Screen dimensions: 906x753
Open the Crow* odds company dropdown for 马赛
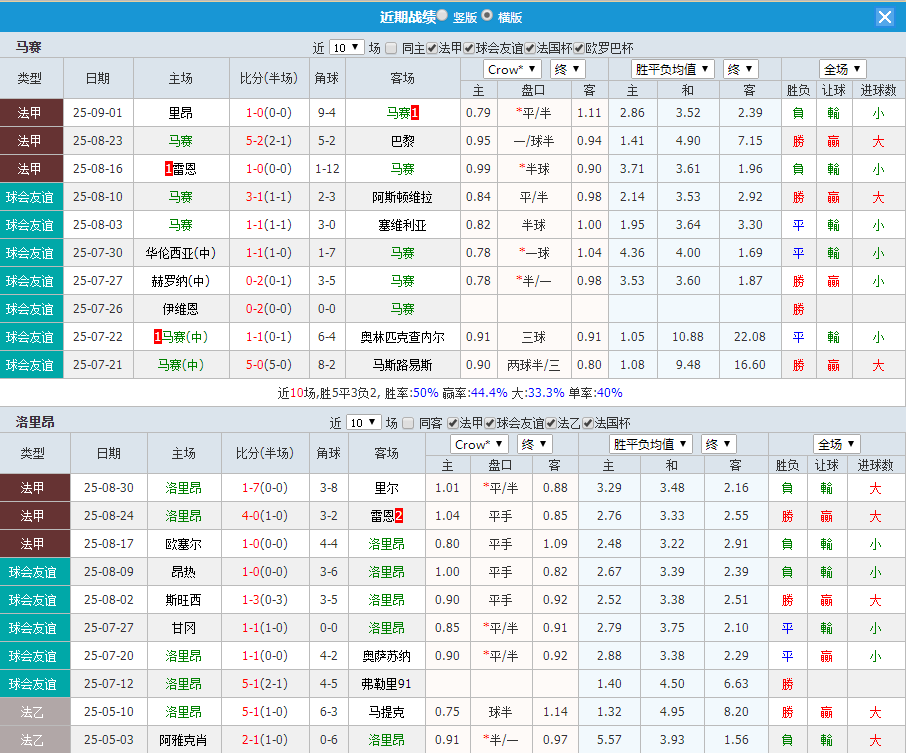[x=511, y=69]
